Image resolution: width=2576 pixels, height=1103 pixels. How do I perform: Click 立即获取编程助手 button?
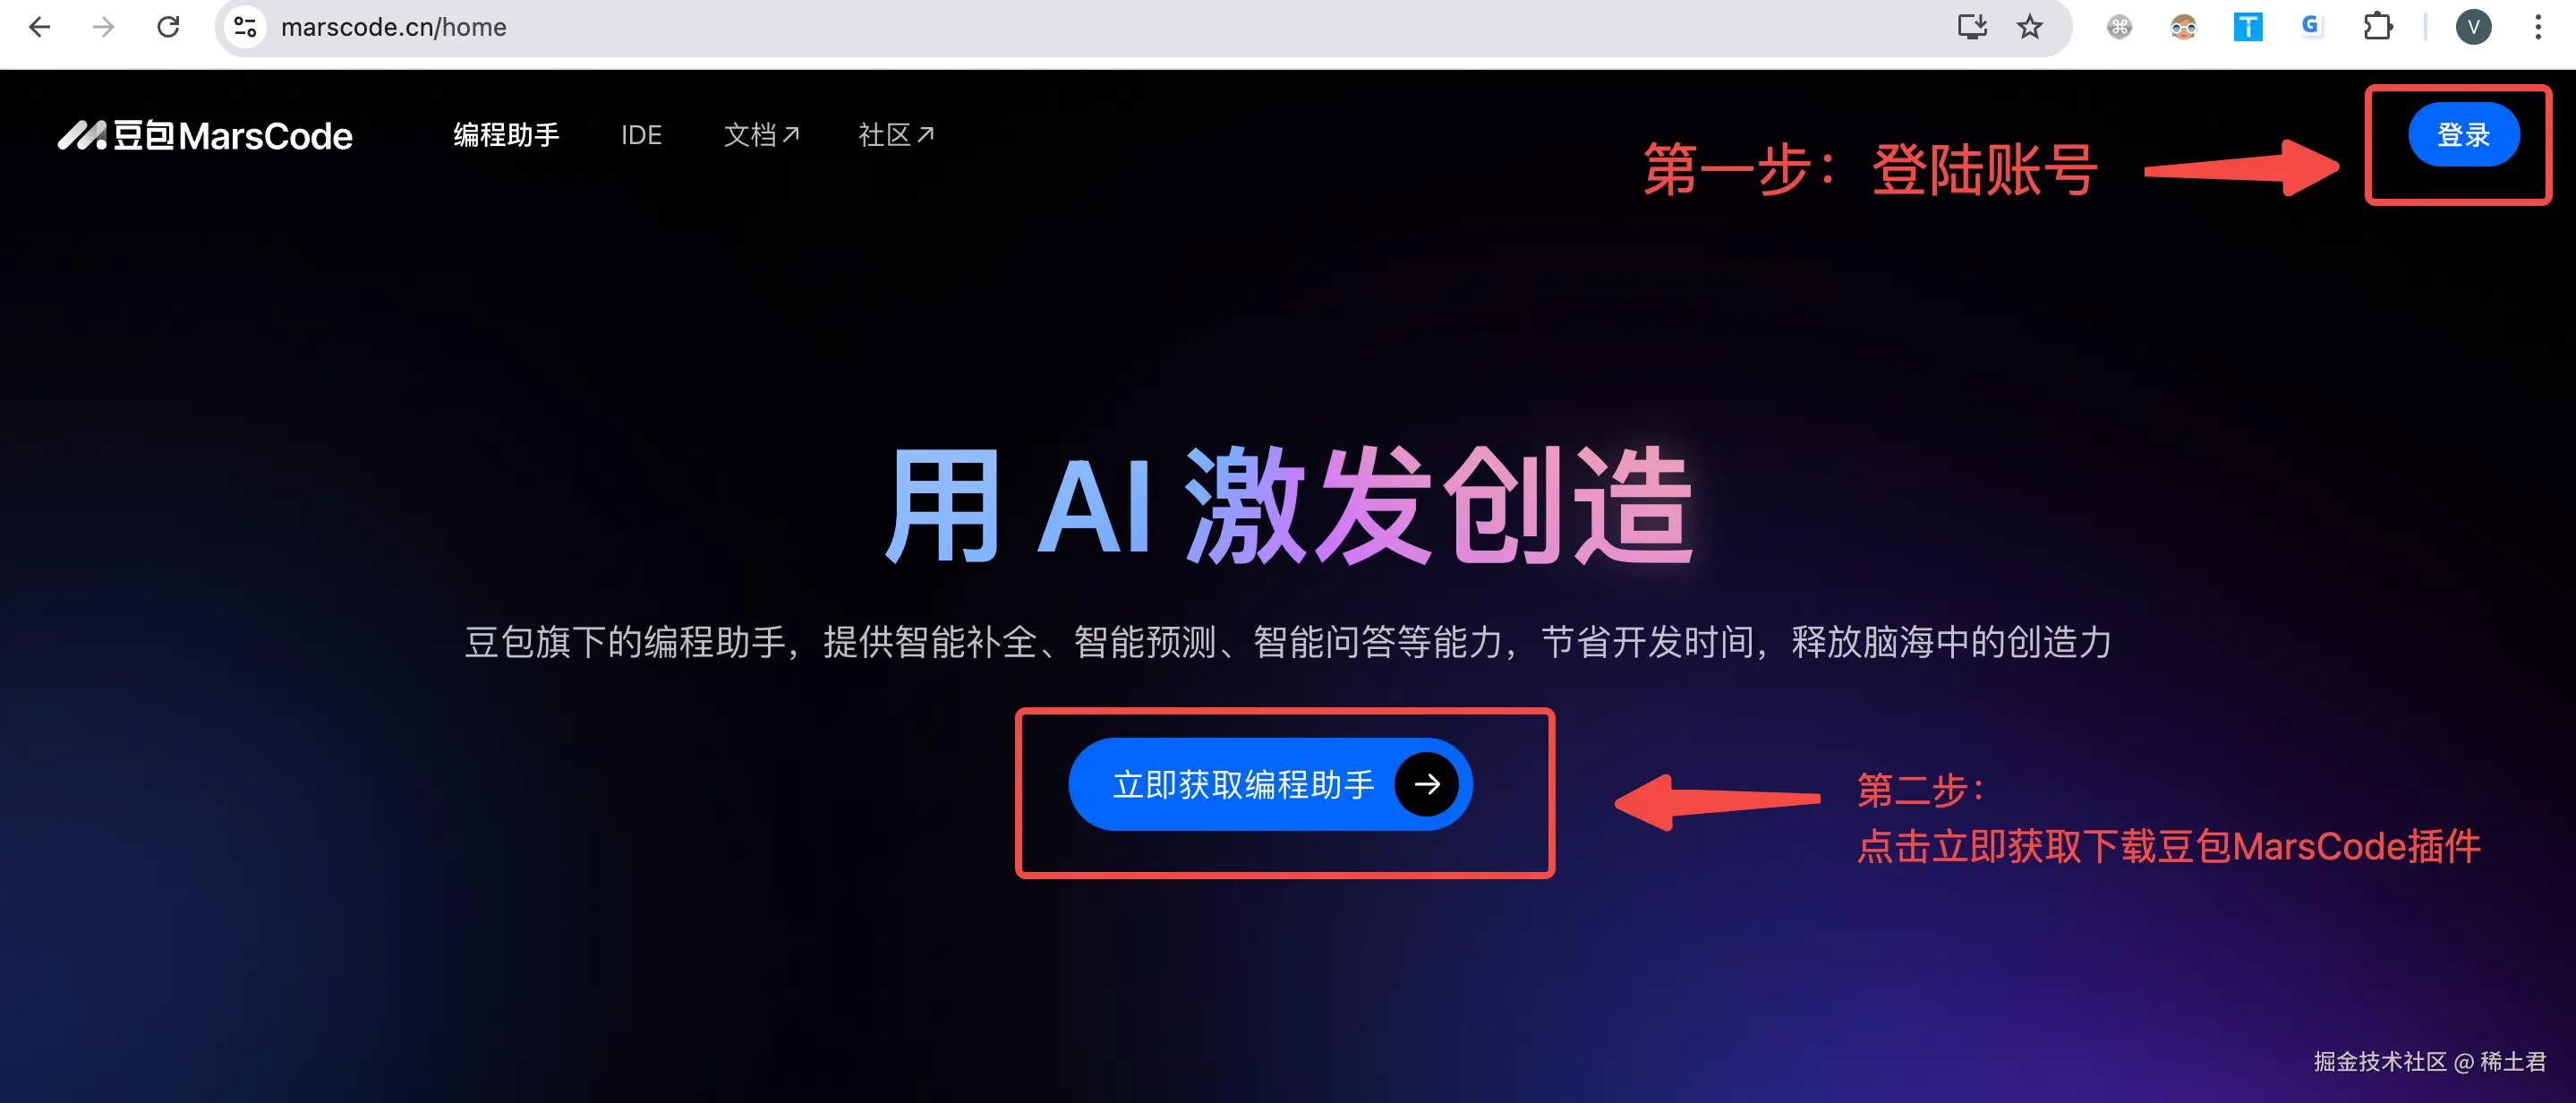click(1270, 784)
